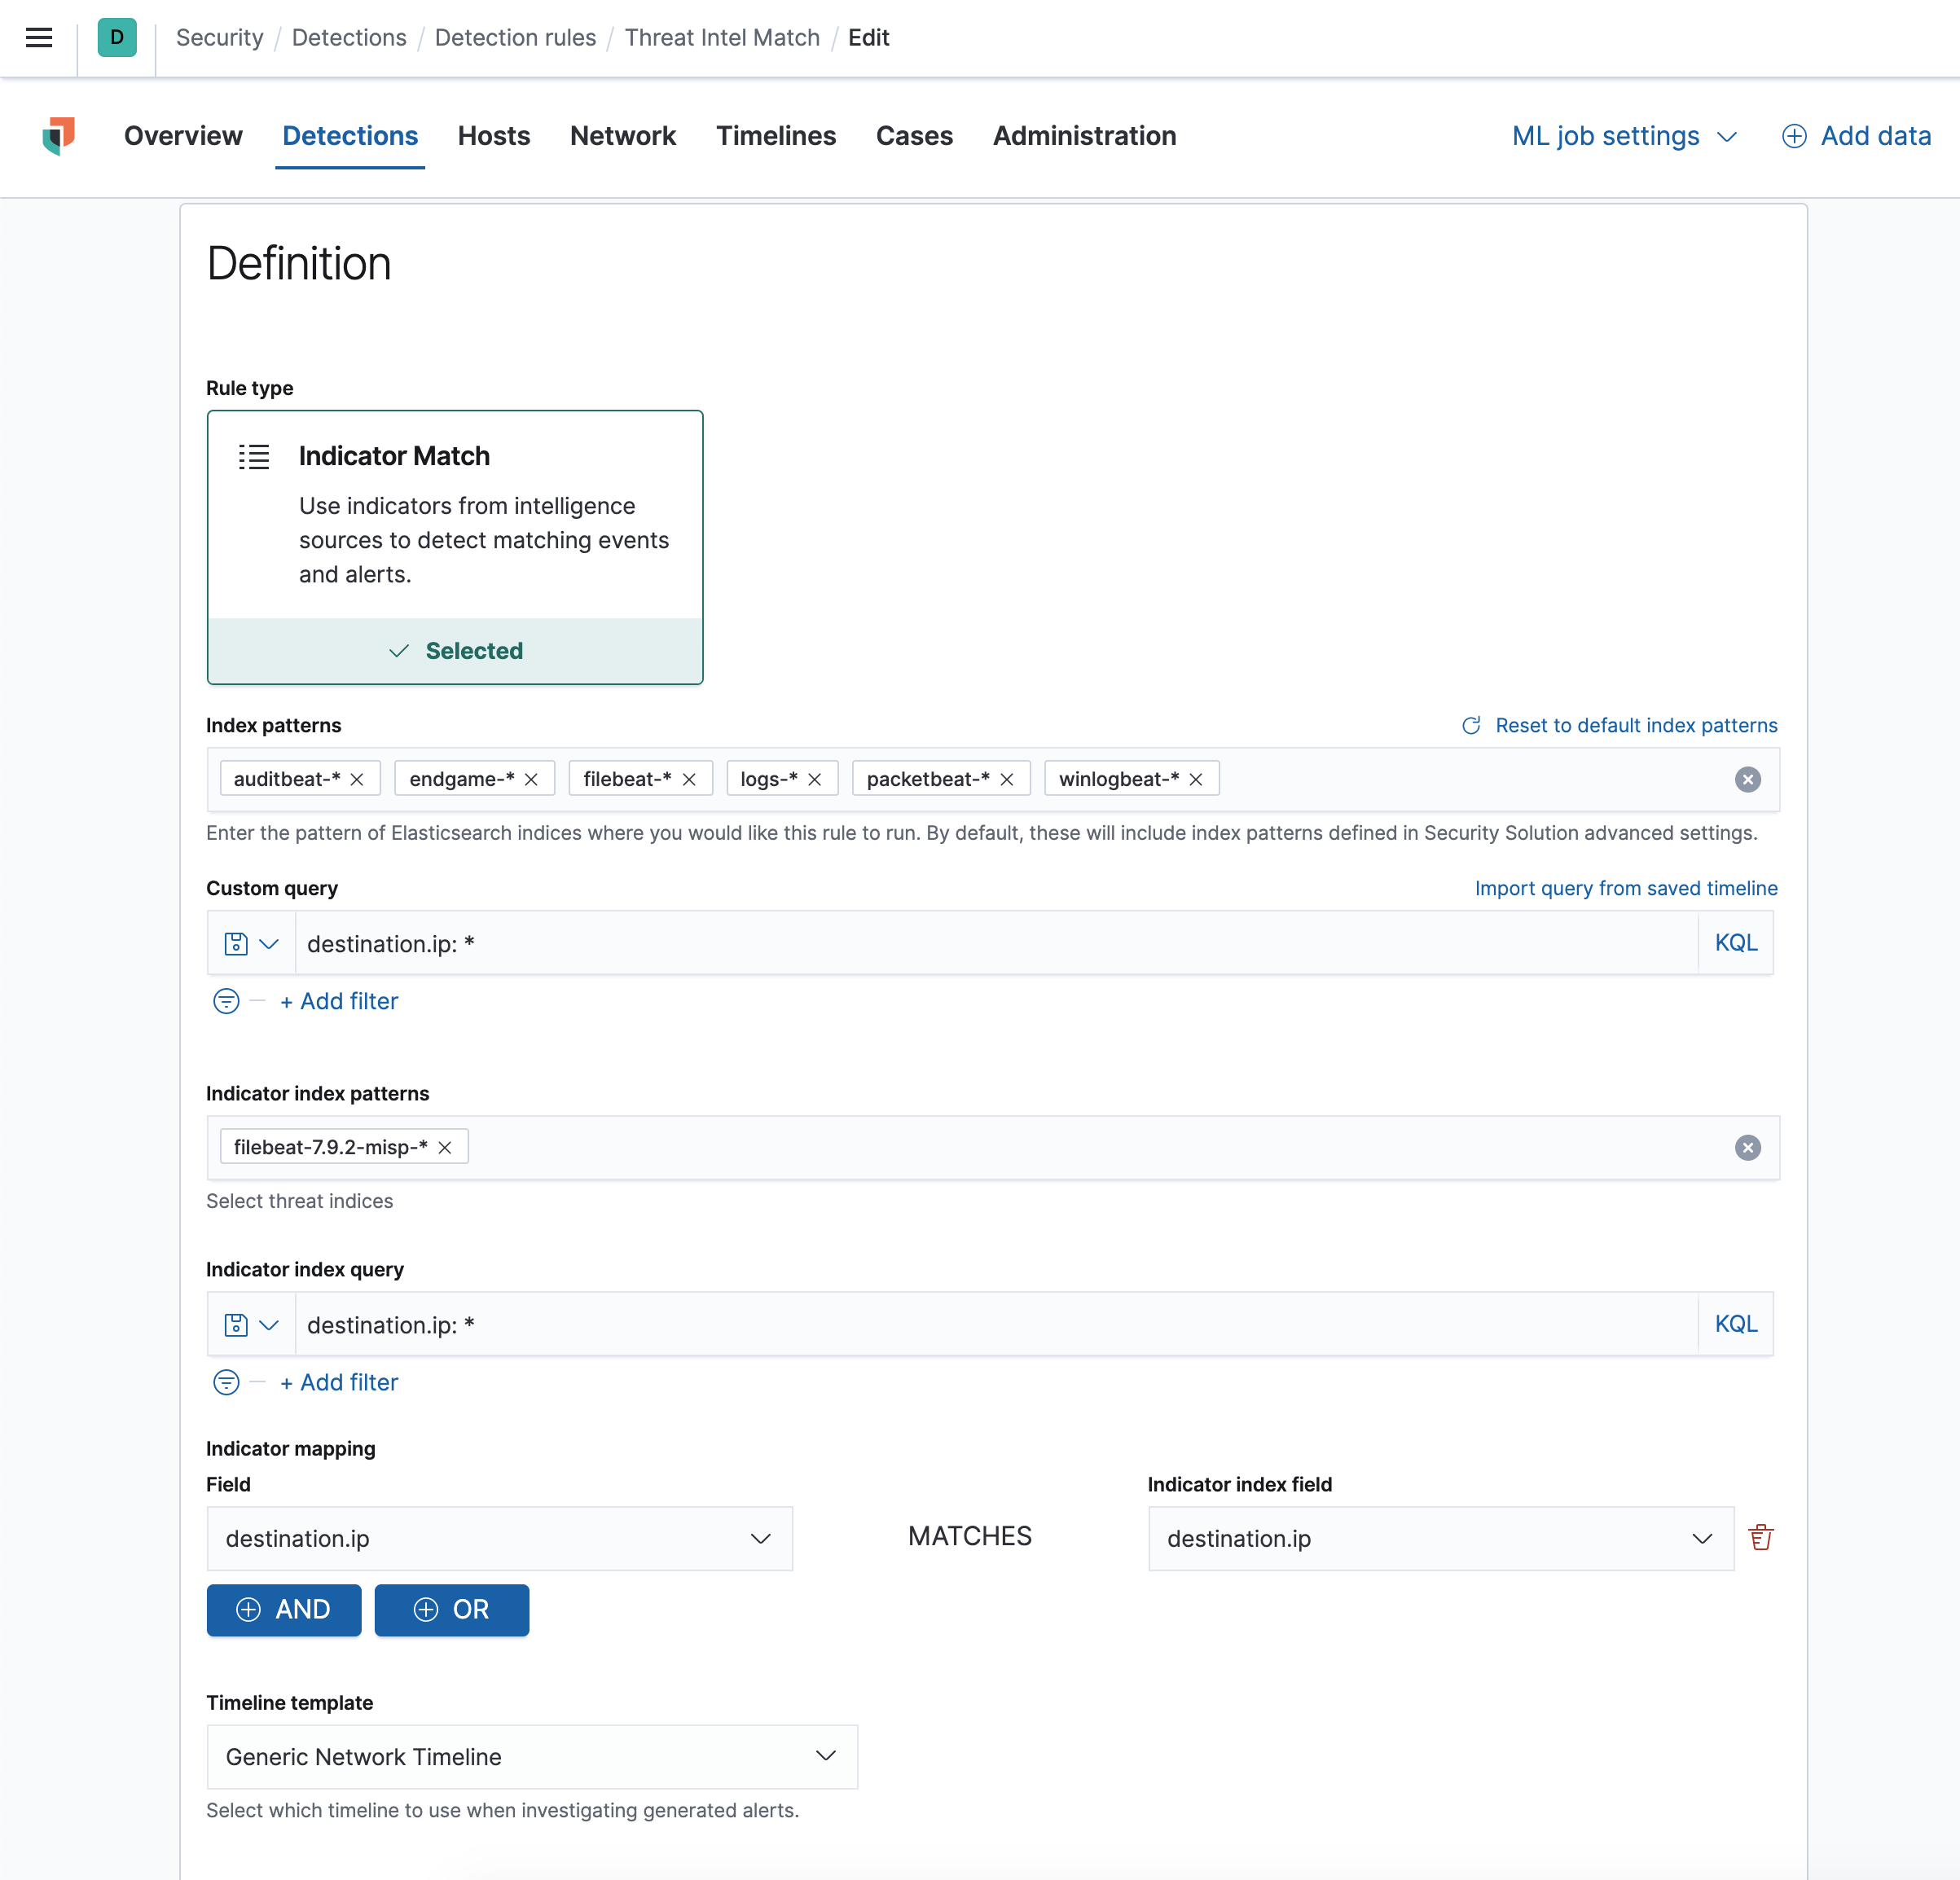Click the AND mapping button
1960x1880 pixels.
pos(284,1609)
